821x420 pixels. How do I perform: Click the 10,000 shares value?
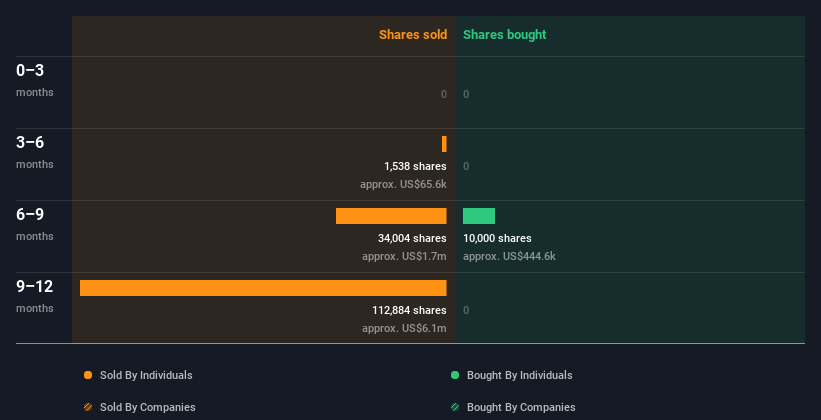point(497,238)
